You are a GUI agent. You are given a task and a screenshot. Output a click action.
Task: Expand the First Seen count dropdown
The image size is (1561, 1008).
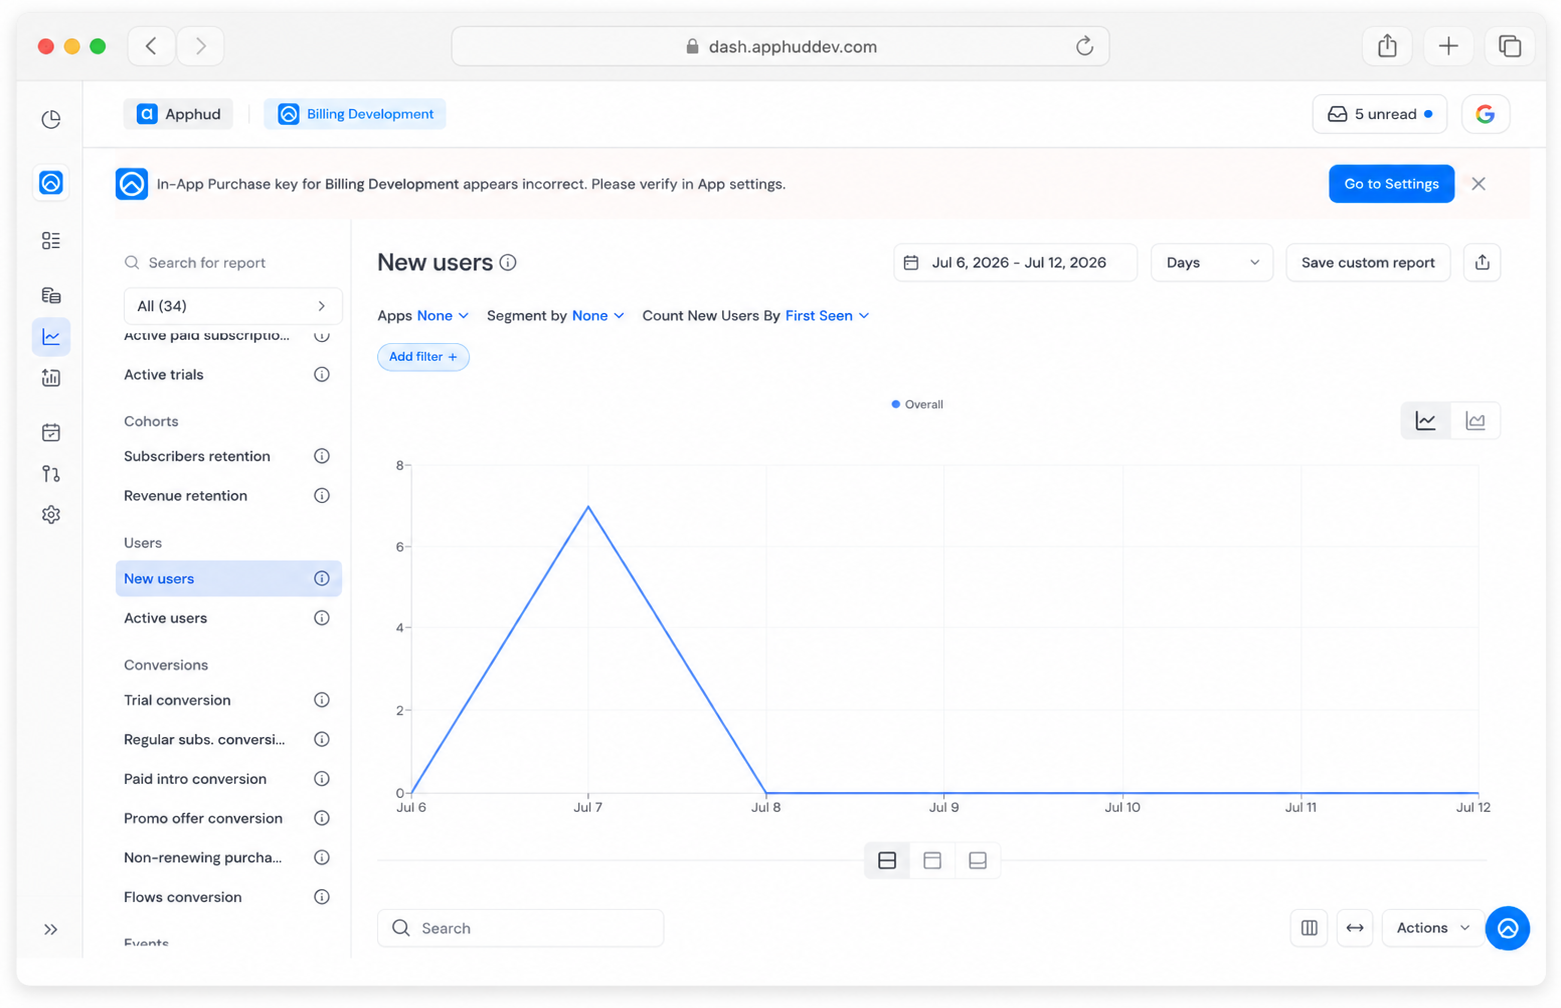click(827, 316)
